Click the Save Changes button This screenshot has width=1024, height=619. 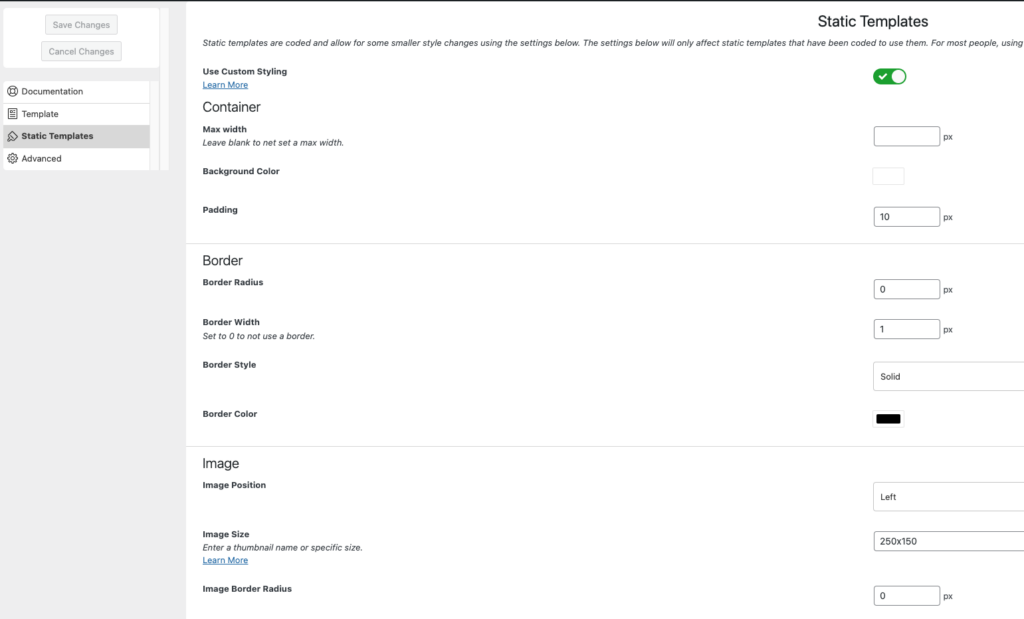click(x=81, y=25)
